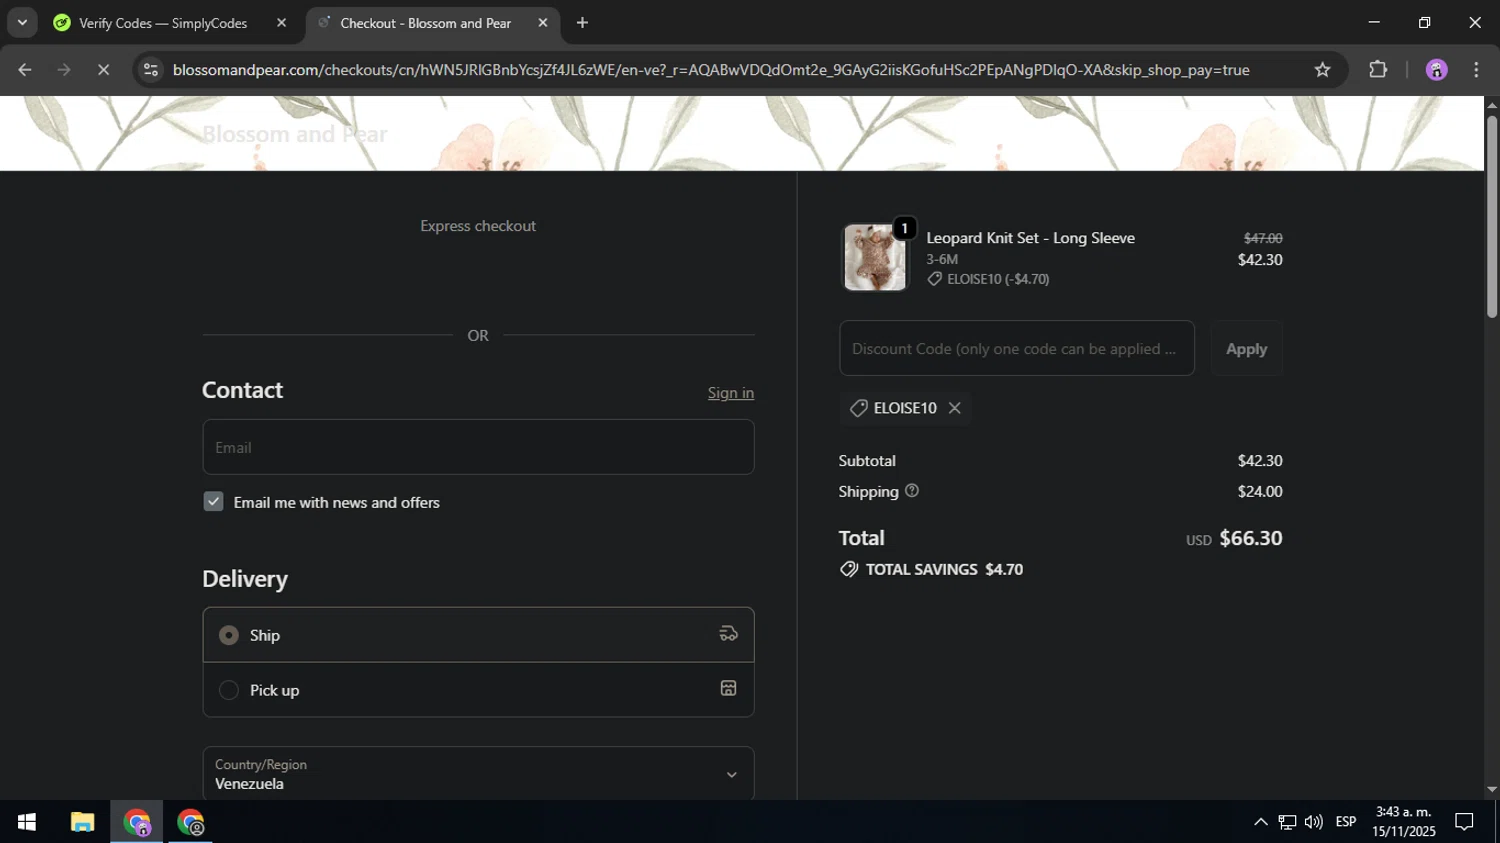Focus the Email input field
Viewport: 1500px width, 843px height.
coord(478,447)
